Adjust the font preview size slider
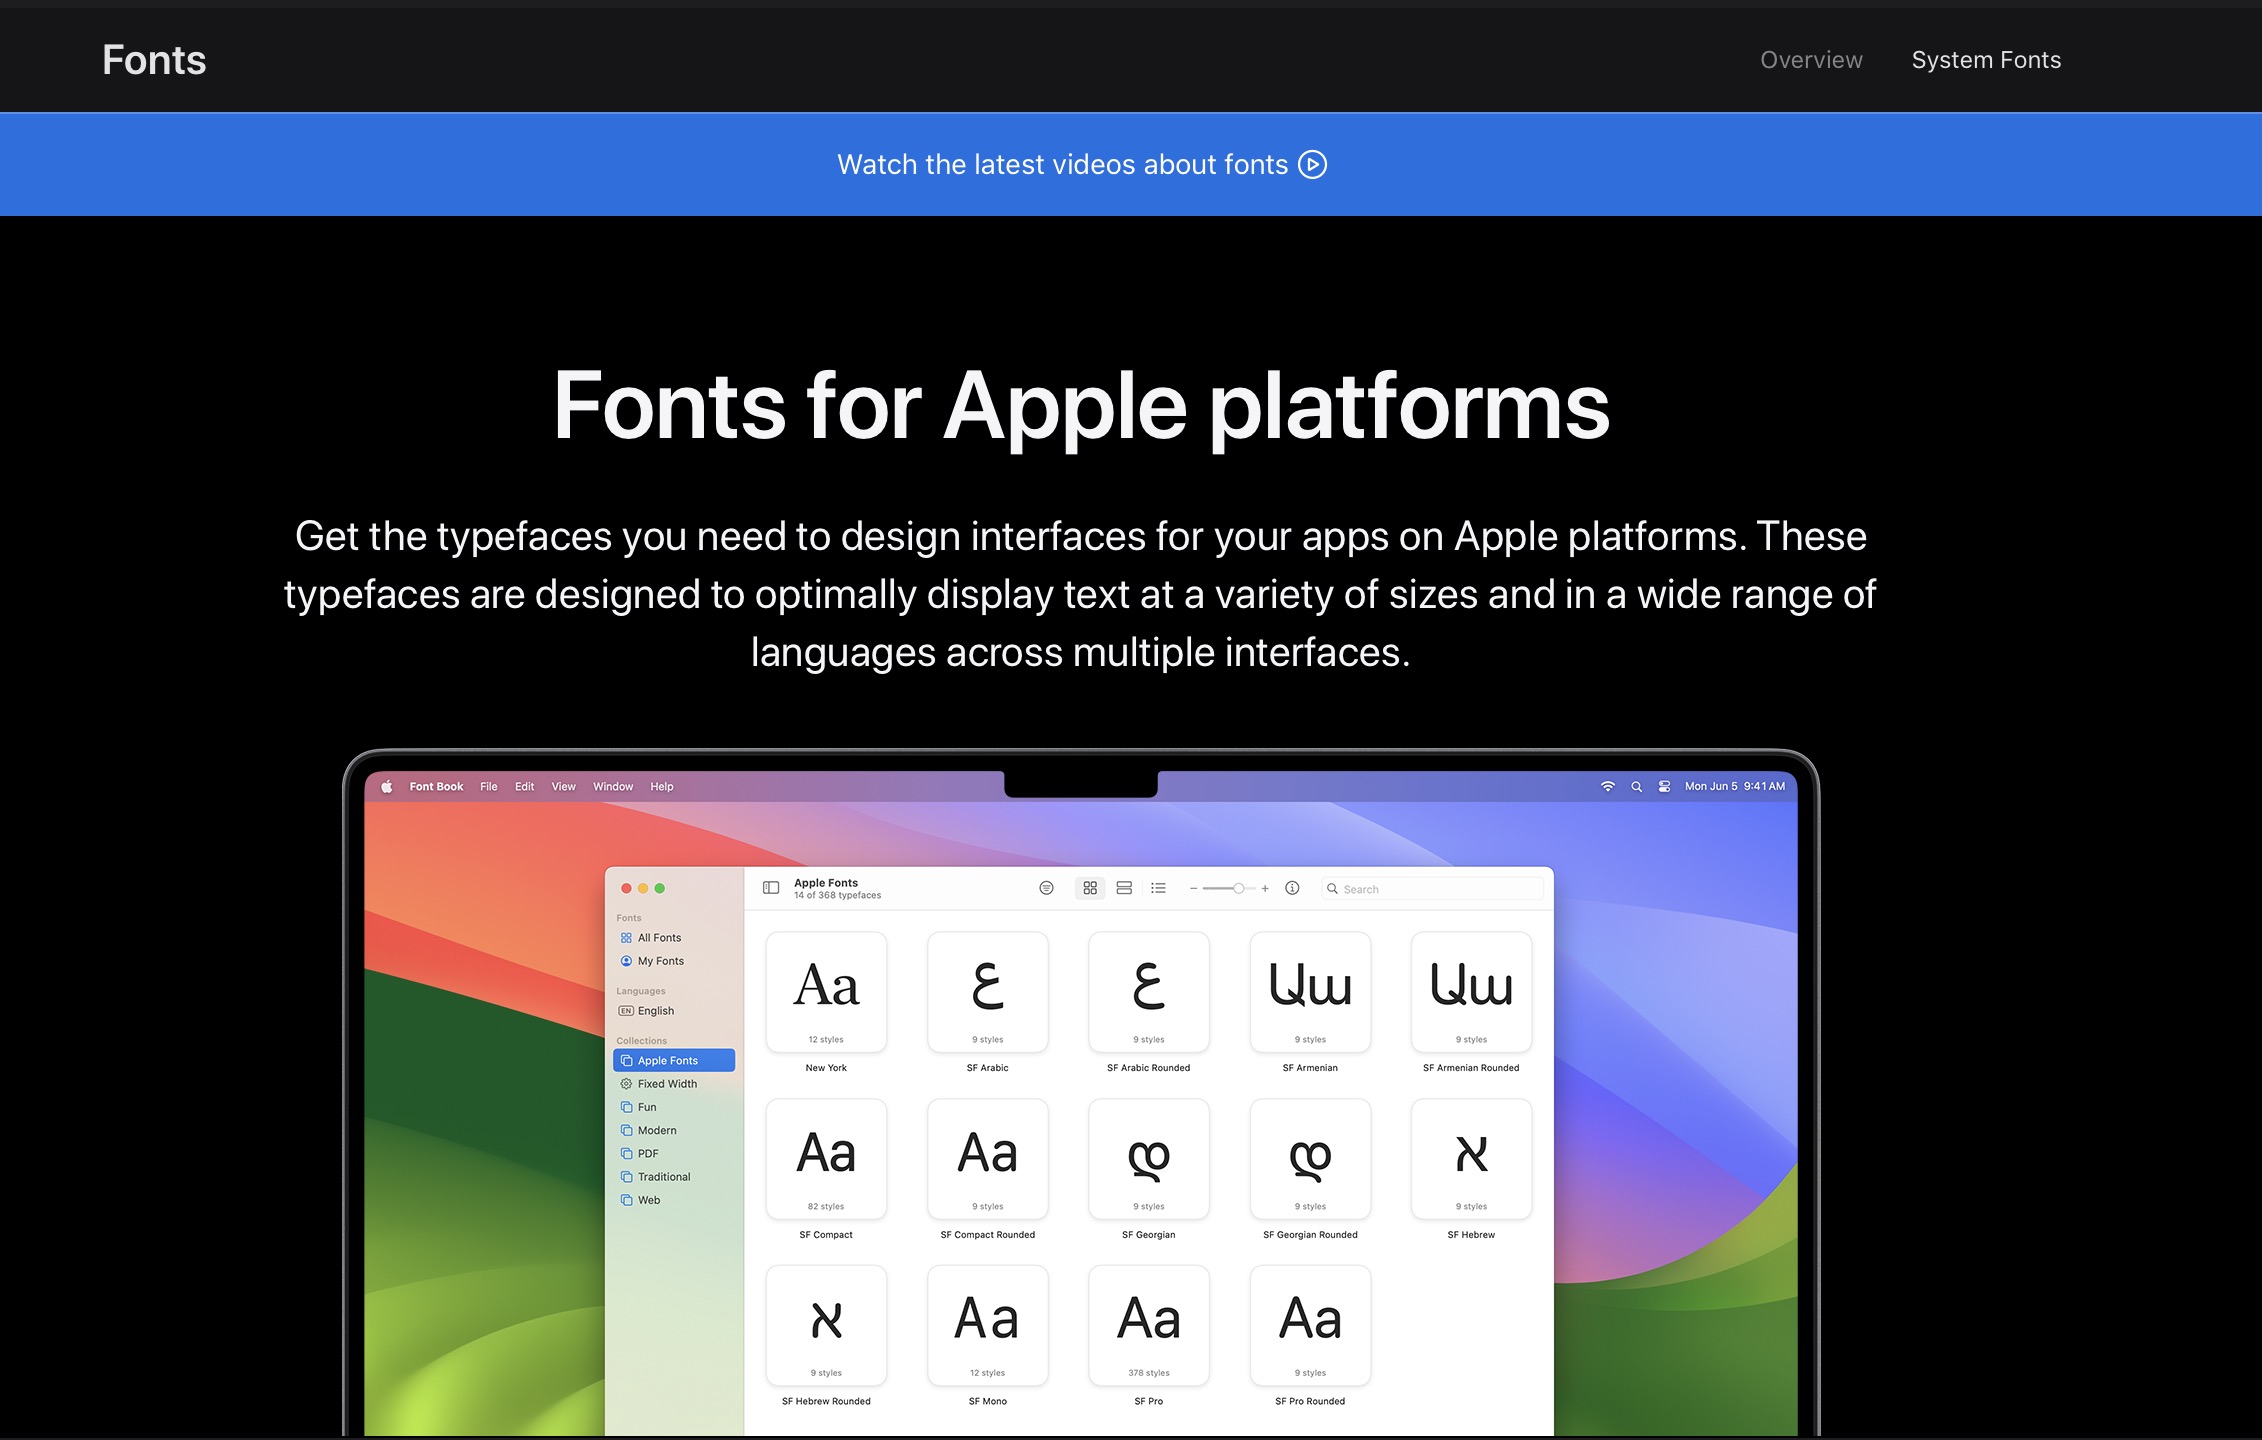Image resolution: width=2262 pixels, height=1440 pixels. coord(1239,888)
